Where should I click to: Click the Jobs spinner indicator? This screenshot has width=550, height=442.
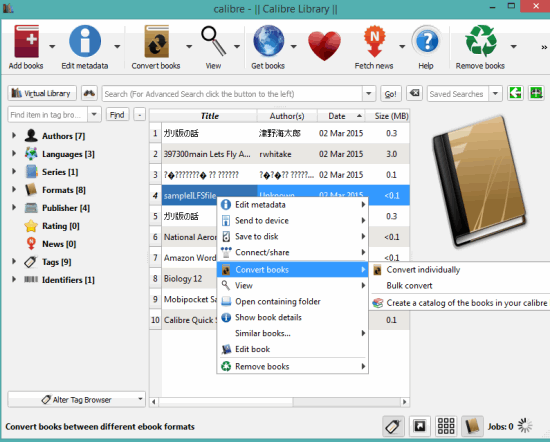525,426
